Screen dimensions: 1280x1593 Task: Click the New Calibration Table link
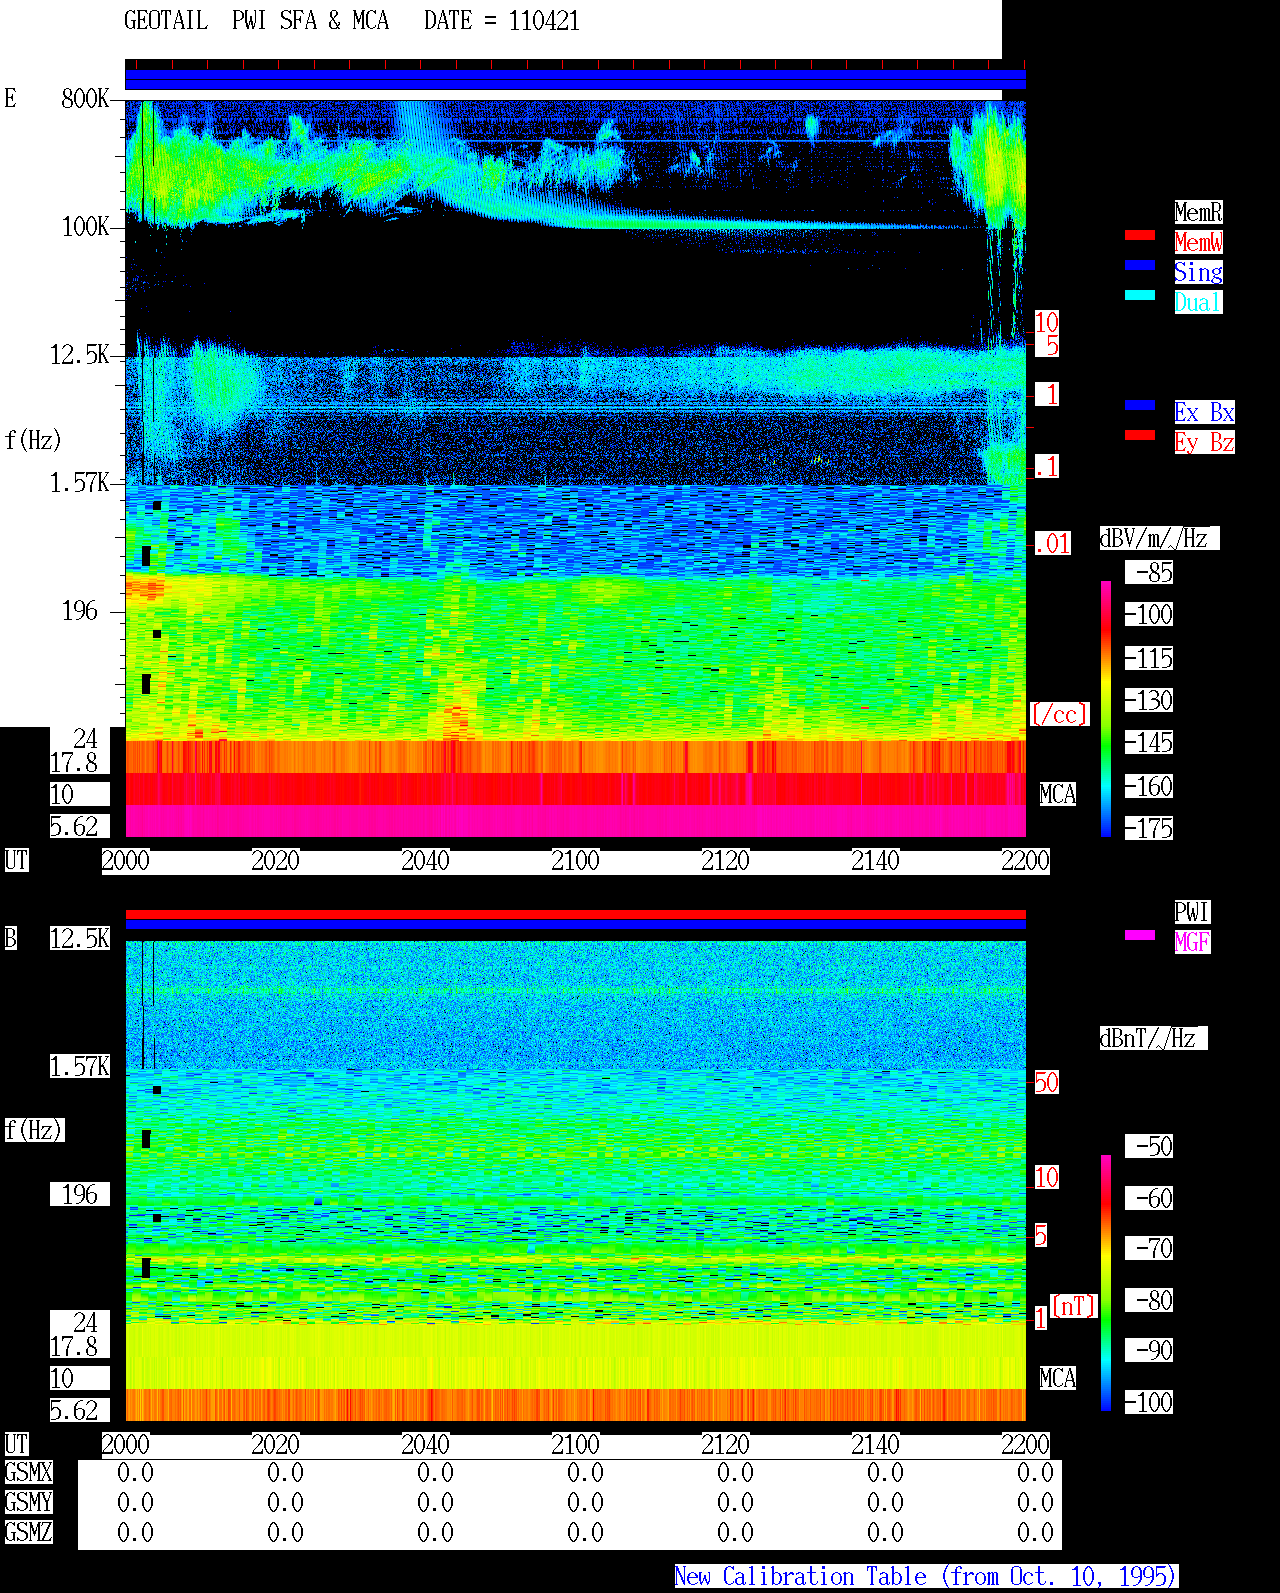(x=926, y=1577)
